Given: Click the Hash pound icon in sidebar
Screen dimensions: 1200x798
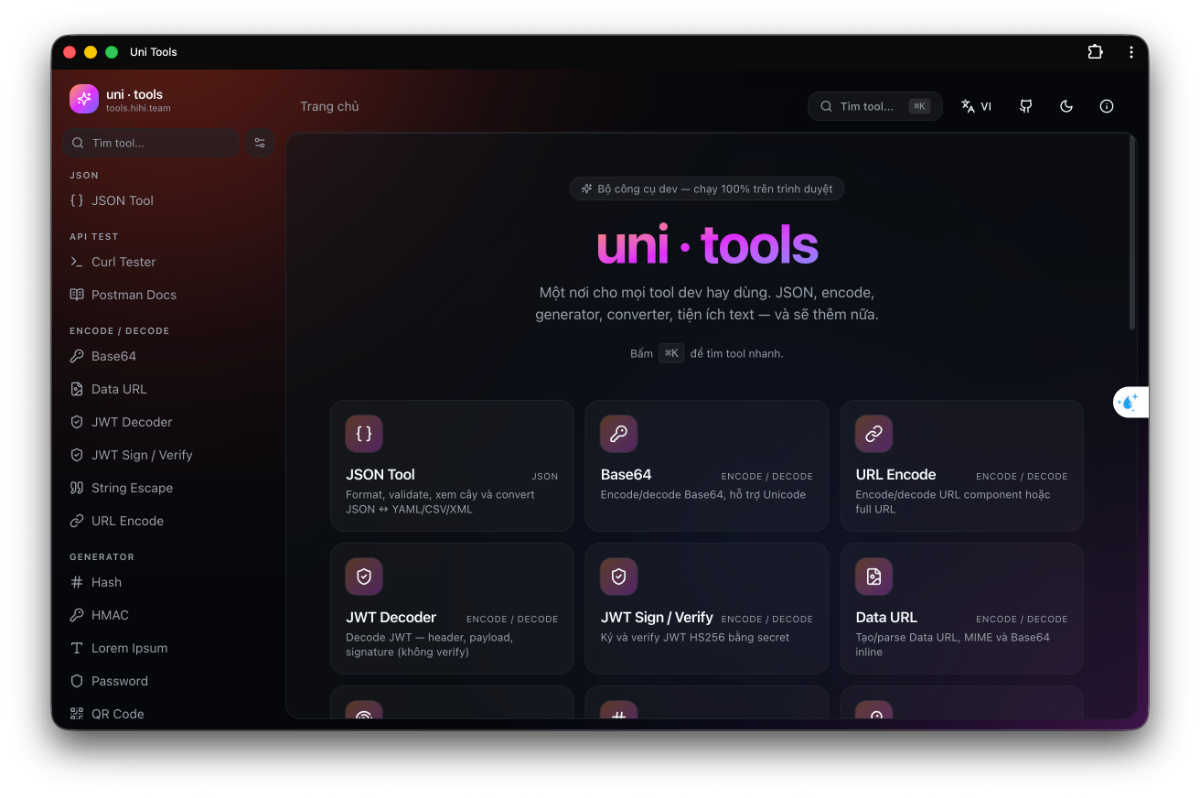Looking at the screenshot, I should pos(77,582).
